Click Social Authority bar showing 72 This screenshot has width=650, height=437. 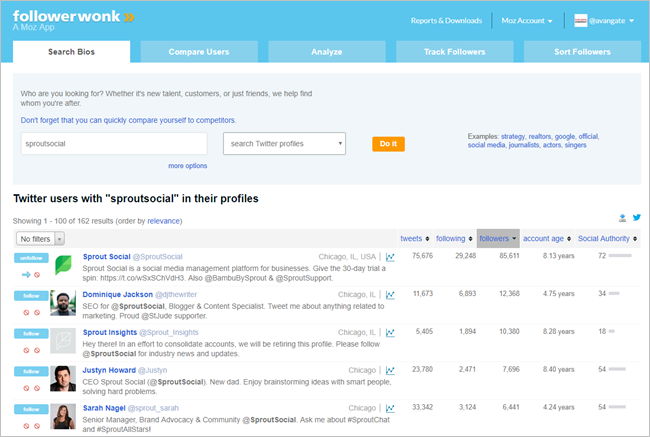click(x=620, y=256)
